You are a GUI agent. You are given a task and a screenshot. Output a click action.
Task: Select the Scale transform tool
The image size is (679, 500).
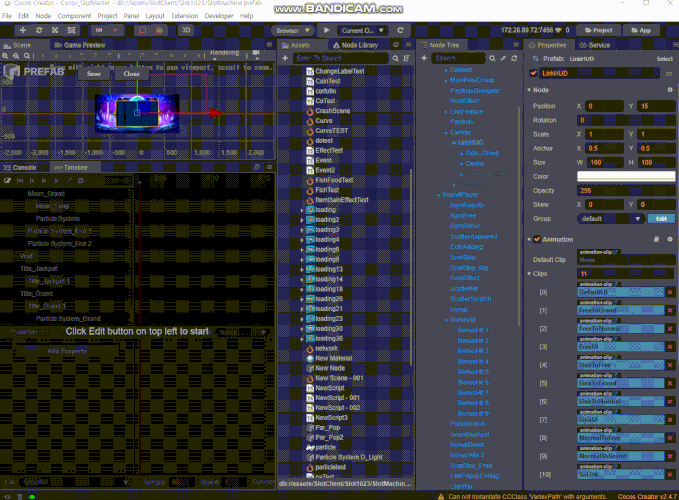(55, 30)
